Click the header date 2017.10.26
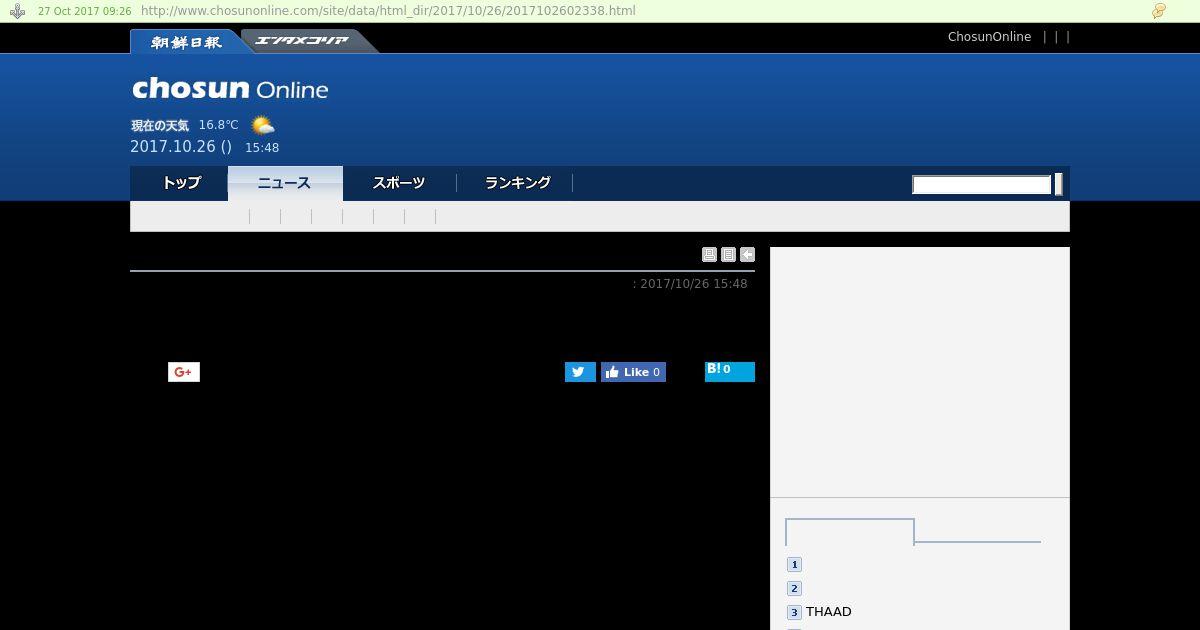Screen dimensions: 1200x630 173,147
